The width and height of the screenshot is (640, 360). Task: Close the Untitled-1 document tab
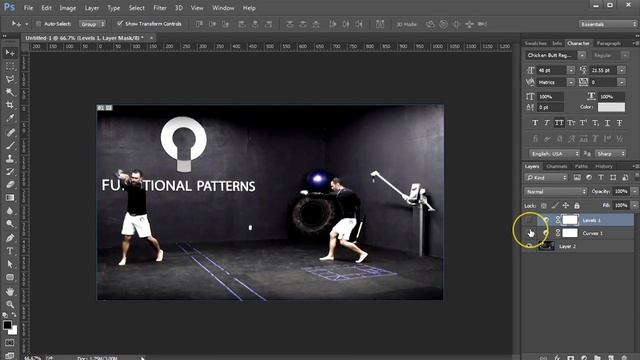coord(151,38)
